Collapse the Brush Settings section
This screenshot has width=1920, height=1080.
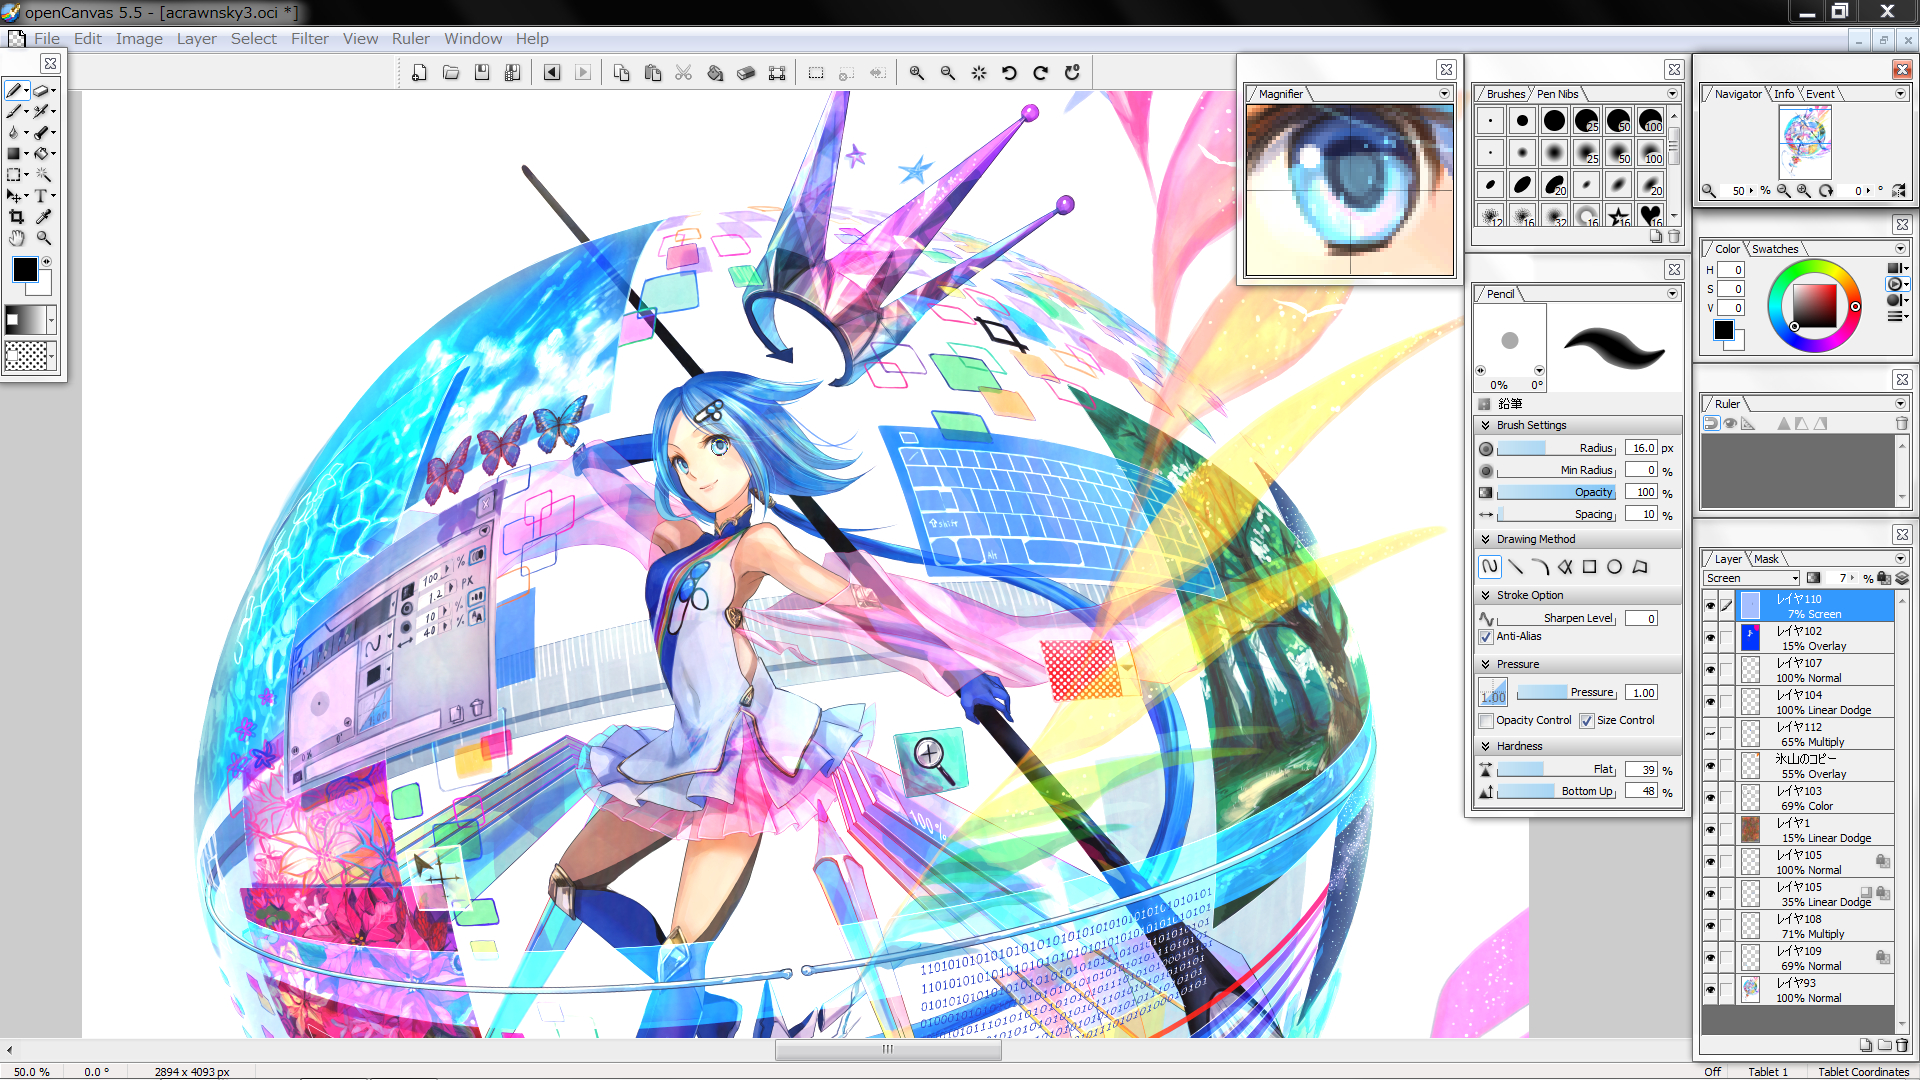(x=1486, y=425)
